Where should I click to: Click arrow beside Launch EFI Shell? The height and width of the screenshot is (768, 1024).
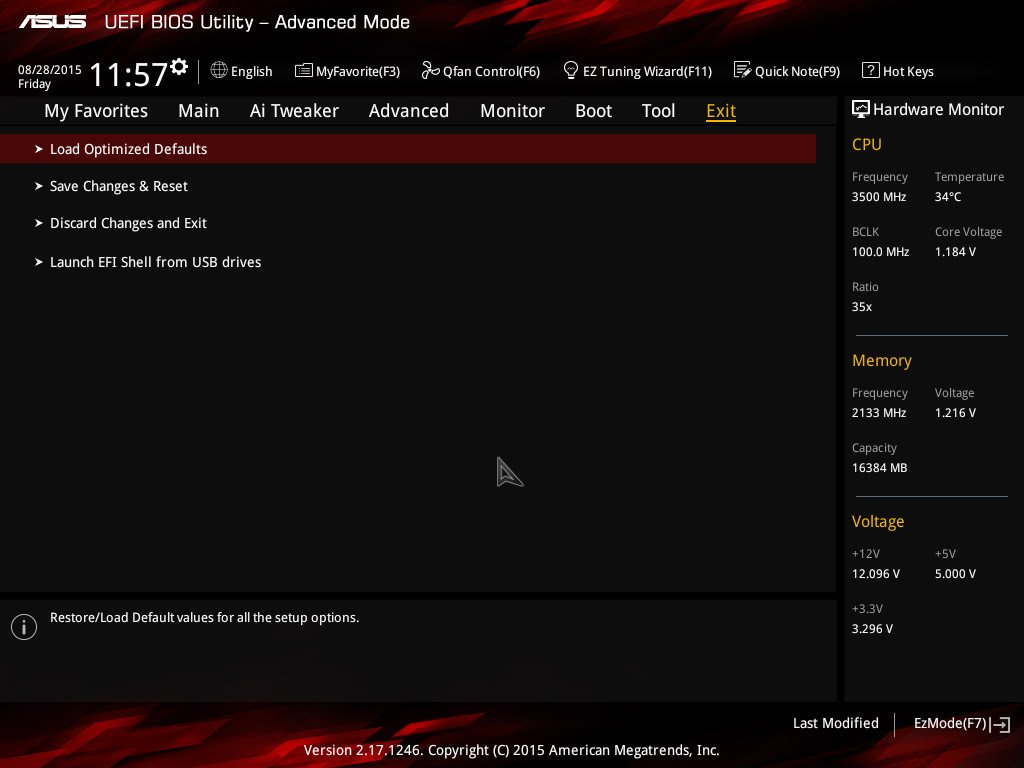click(39, 262)
